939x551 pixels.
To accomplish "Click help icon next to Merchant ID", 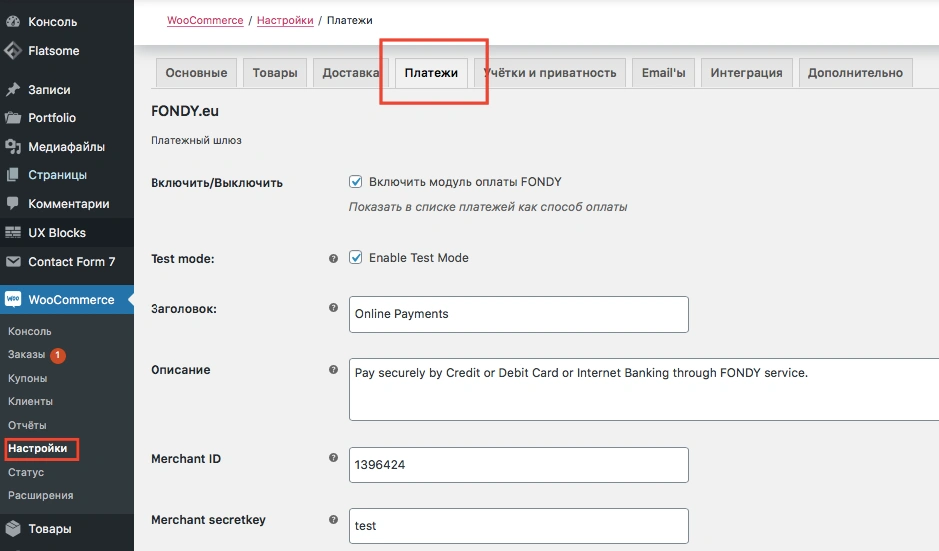I will click(334, 458).
